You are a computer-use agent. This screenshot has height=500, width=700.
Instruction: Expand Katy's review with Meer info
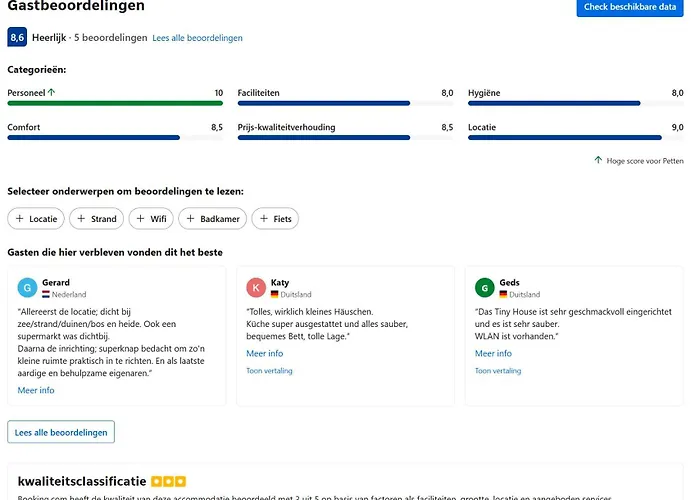264,353
